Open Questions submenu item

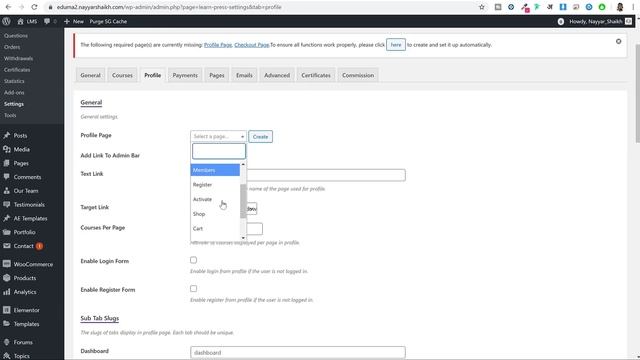16,36
